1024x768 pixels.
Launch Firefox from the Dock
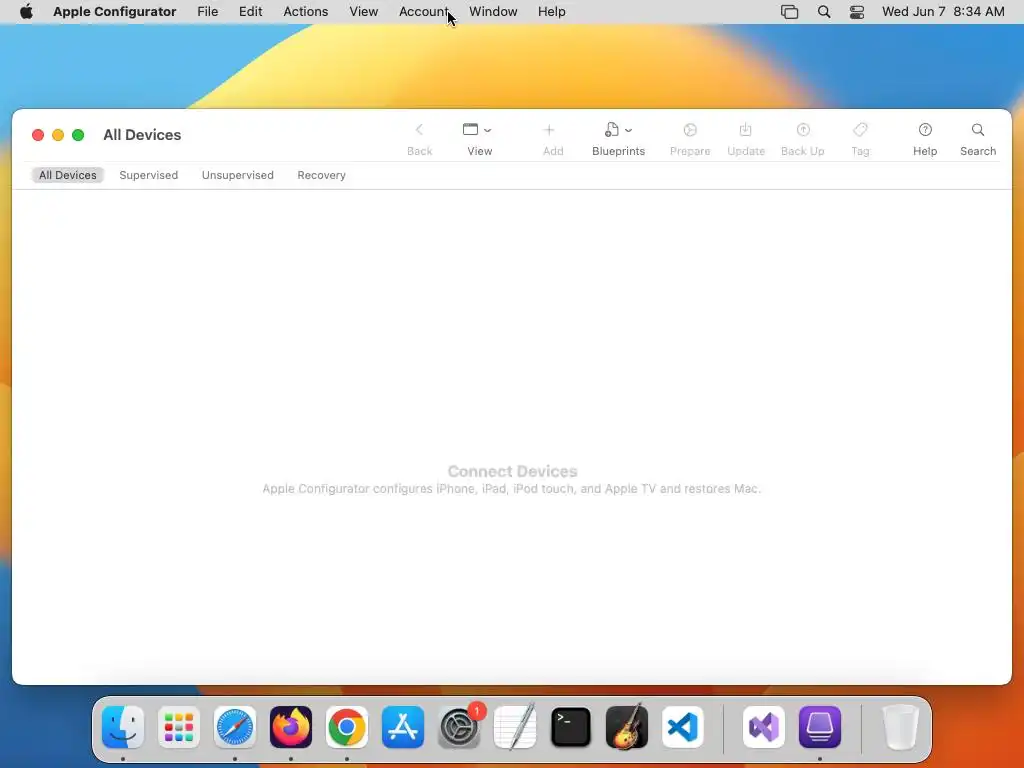tap(291, 727)
